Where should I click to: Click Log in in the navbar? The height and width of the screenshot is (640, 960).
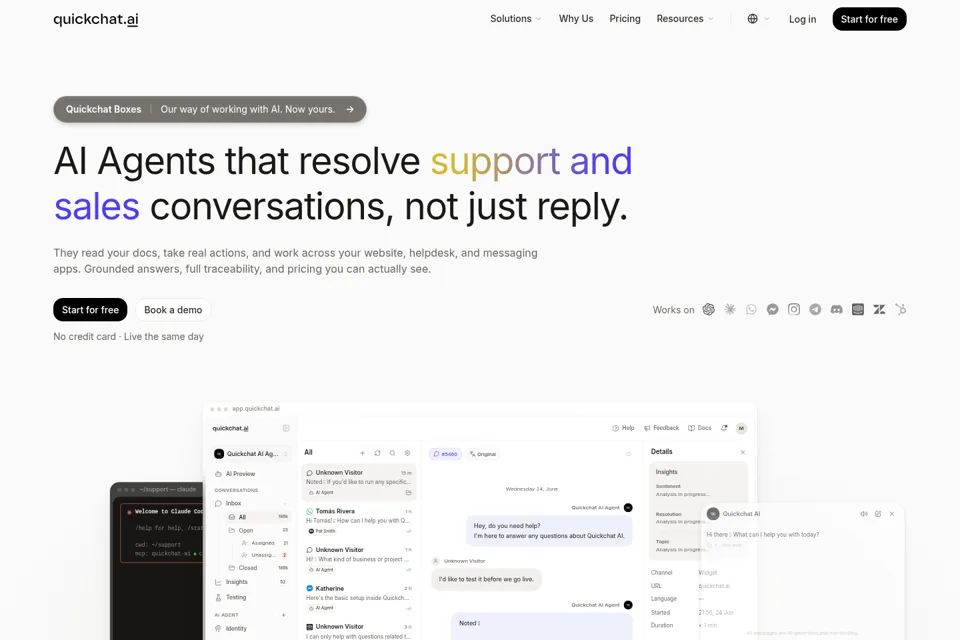[x=802, y=19]
